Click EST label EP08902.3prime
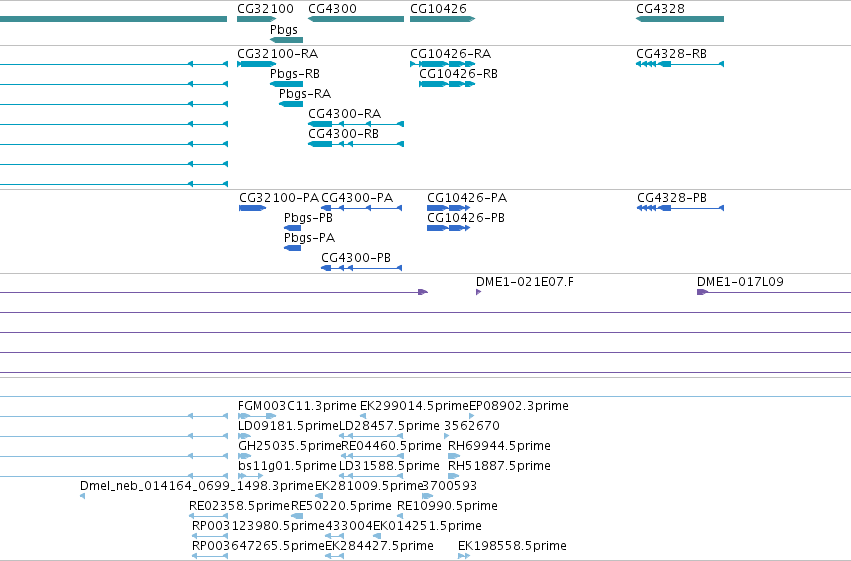 (x=518, y=406)
